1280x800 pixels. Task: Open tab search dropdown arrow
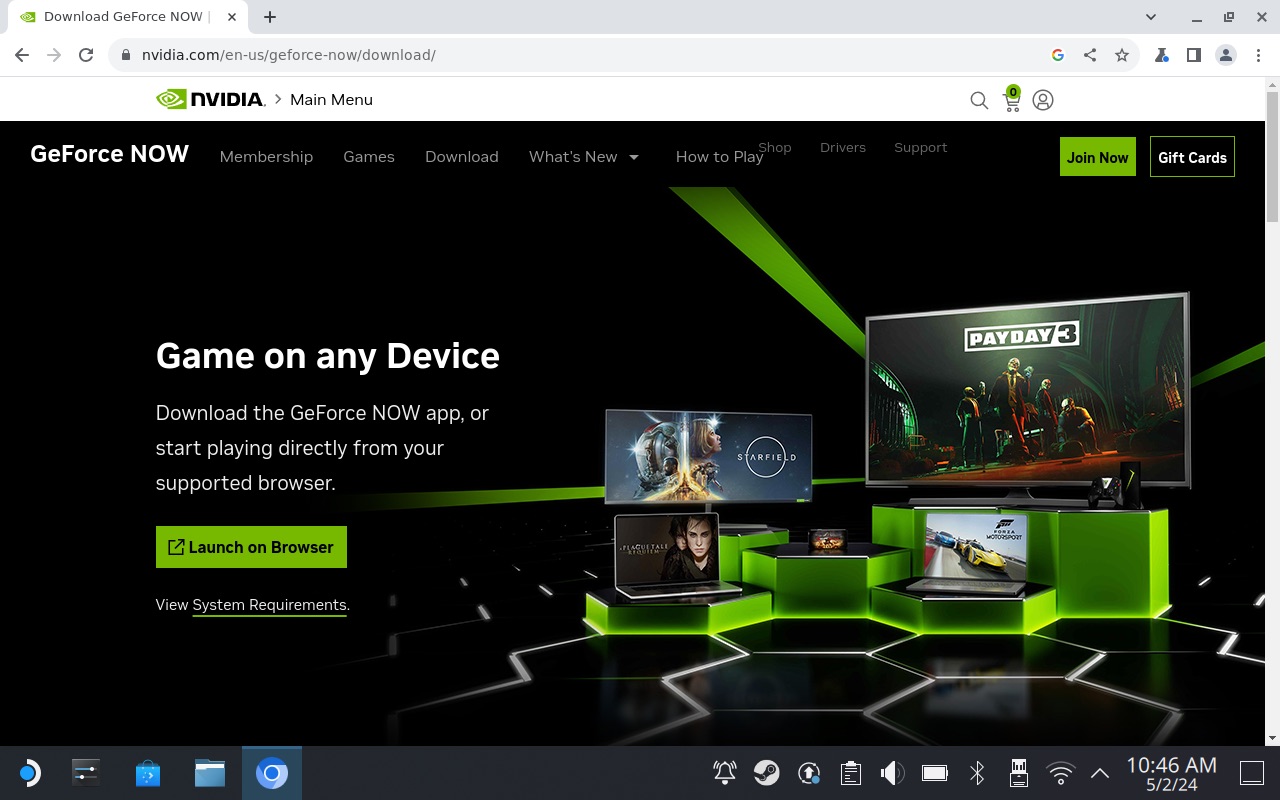click(1151, 17)
